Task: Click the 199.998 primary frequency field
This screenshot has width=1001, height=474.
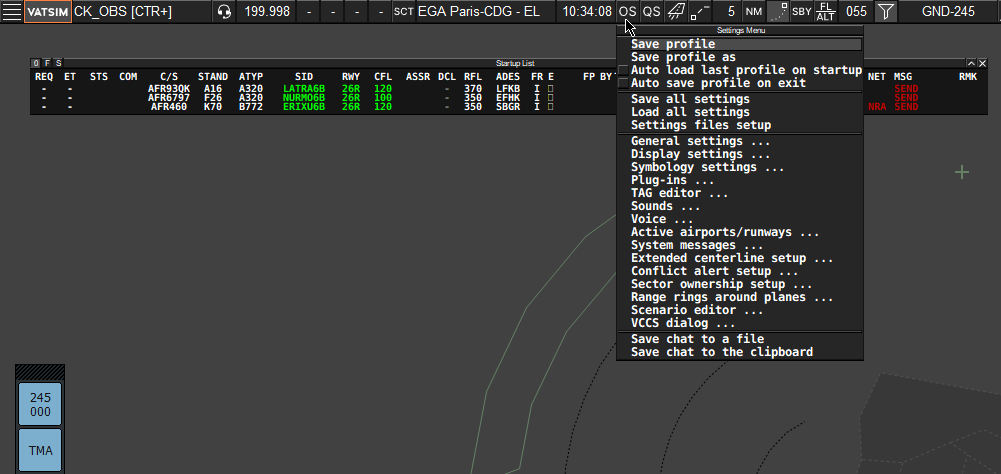Action: coord(267,11)
